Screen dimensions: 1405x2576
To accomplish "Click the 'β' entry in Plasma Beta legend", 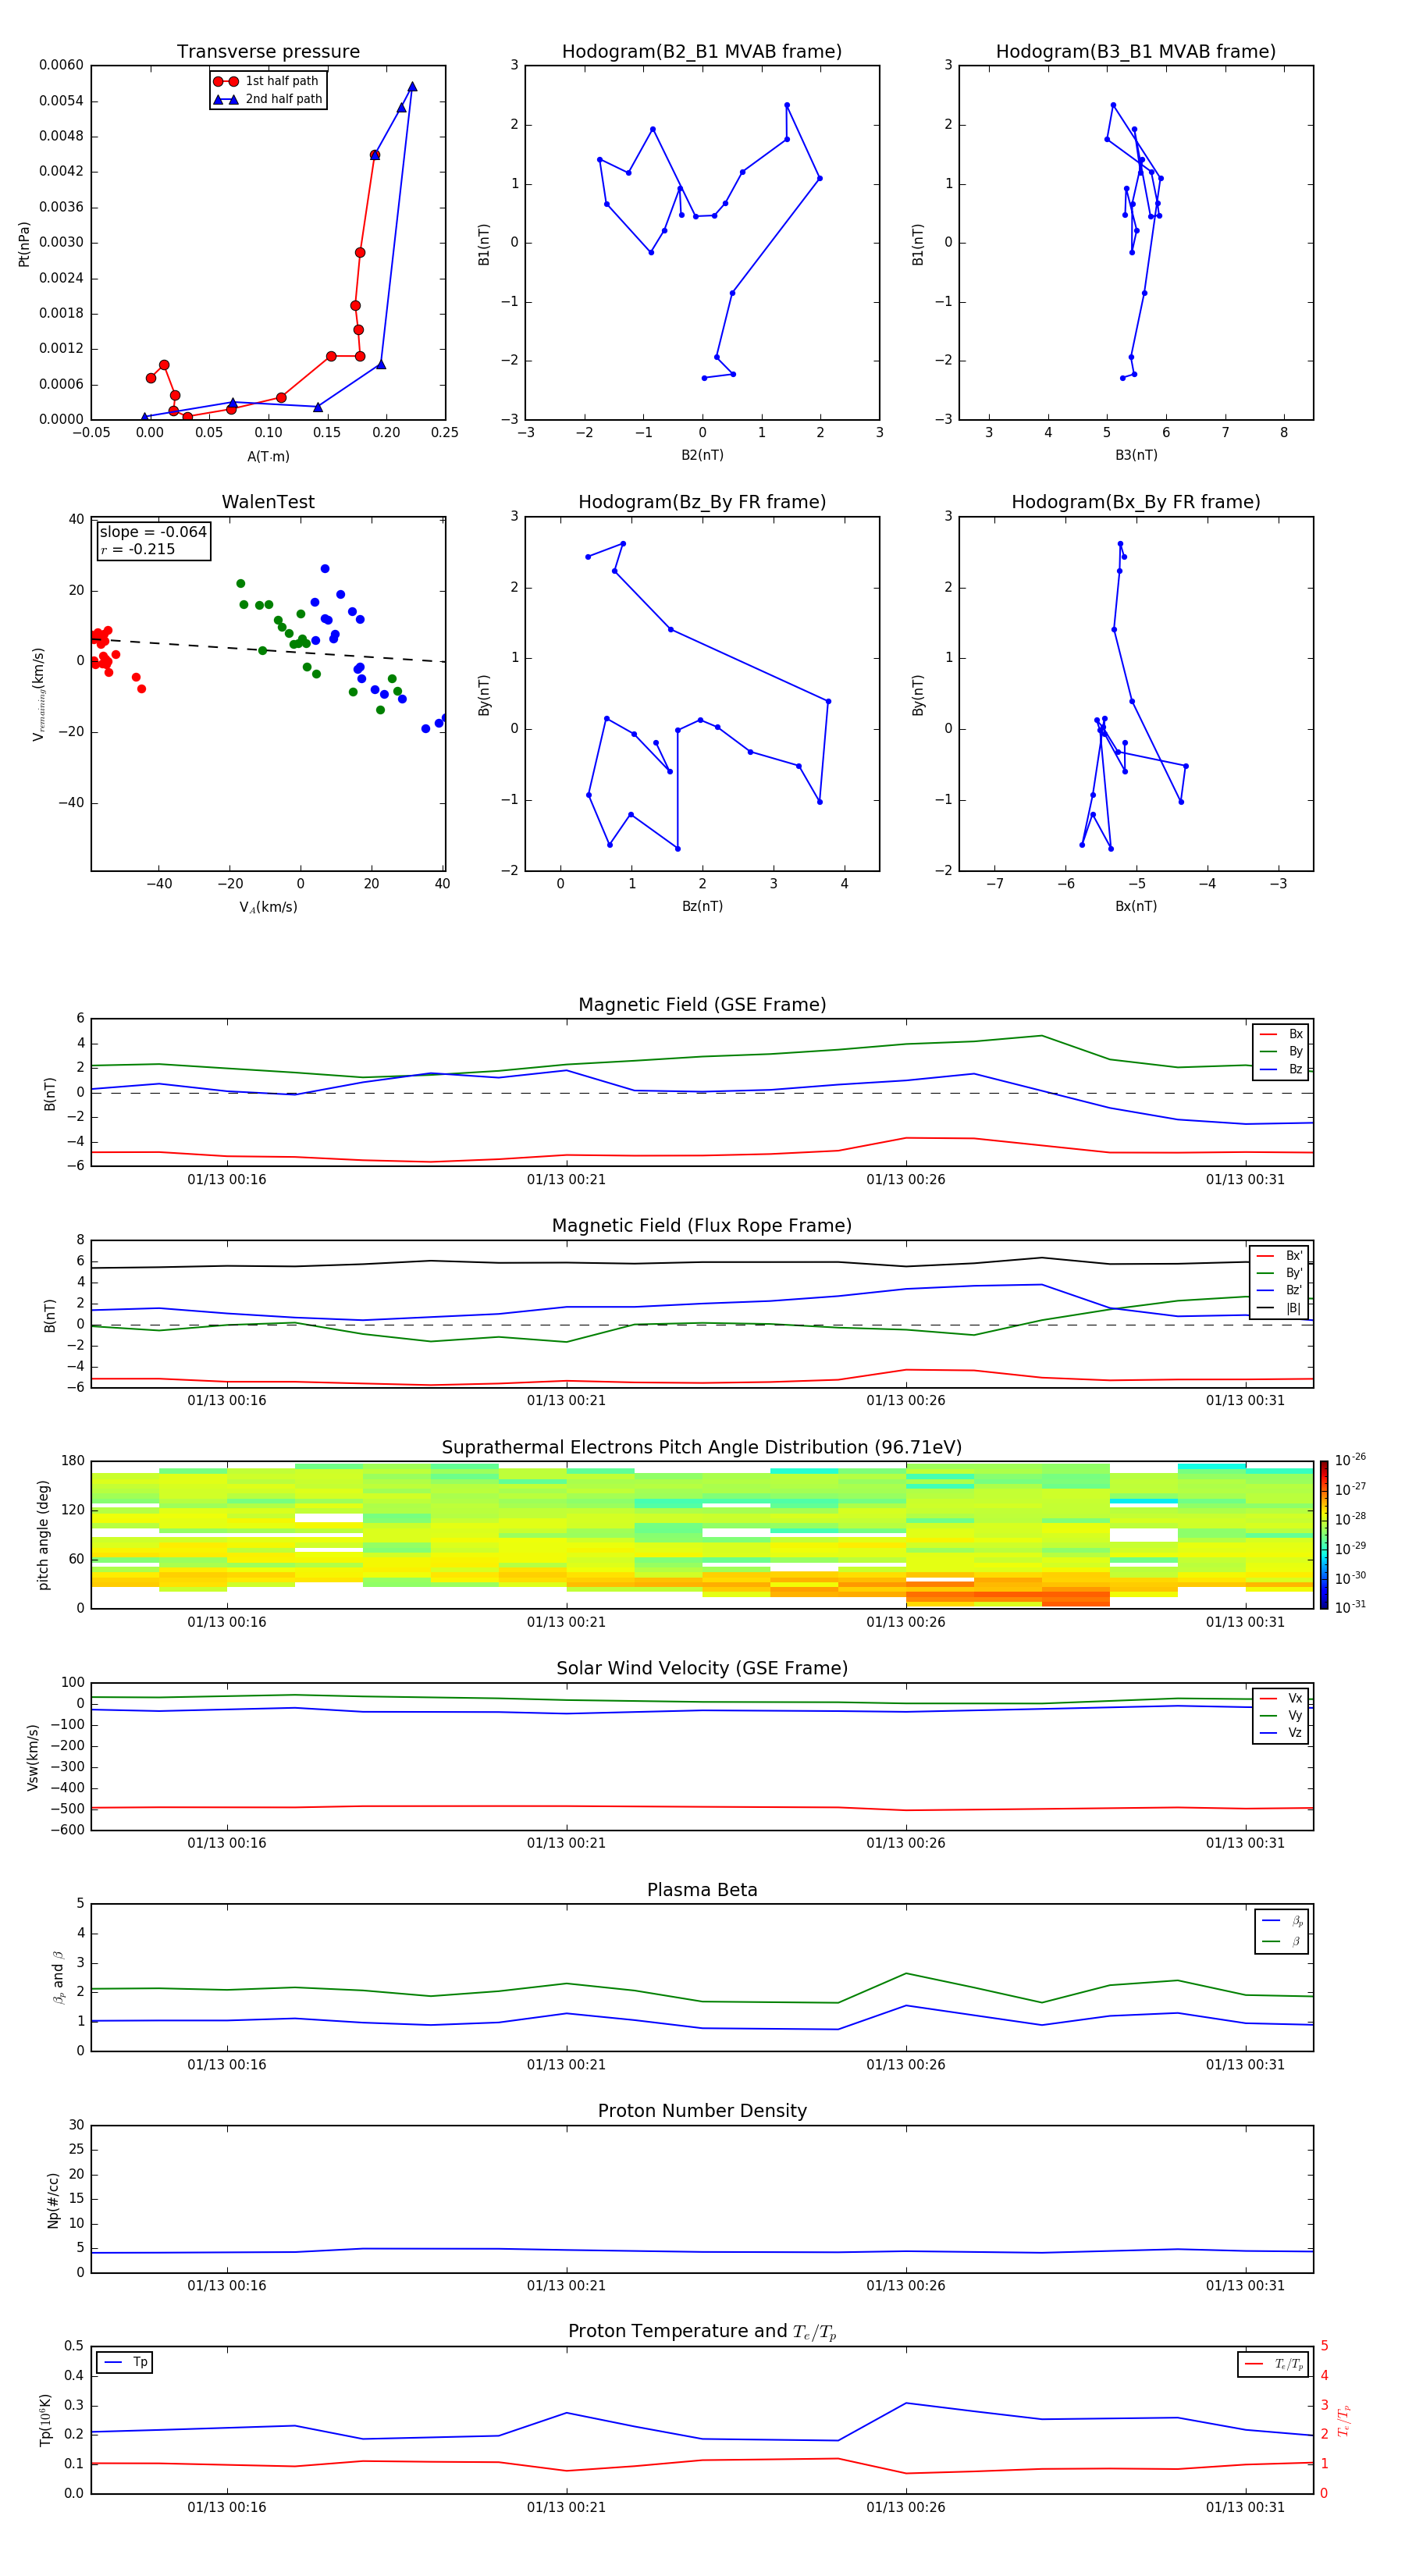I will pyautogui.click(x=1282, y=1941).
